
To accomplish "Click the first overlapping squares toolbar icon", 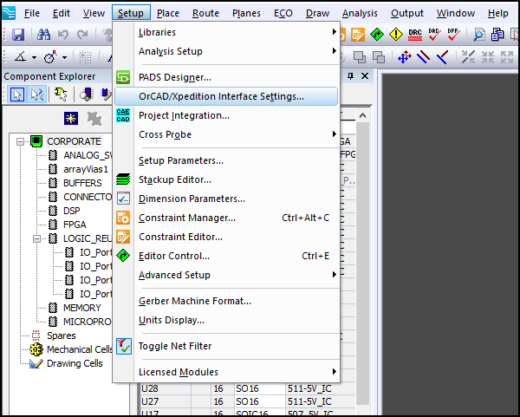I will pyautogui.click(x=359, y=57).
